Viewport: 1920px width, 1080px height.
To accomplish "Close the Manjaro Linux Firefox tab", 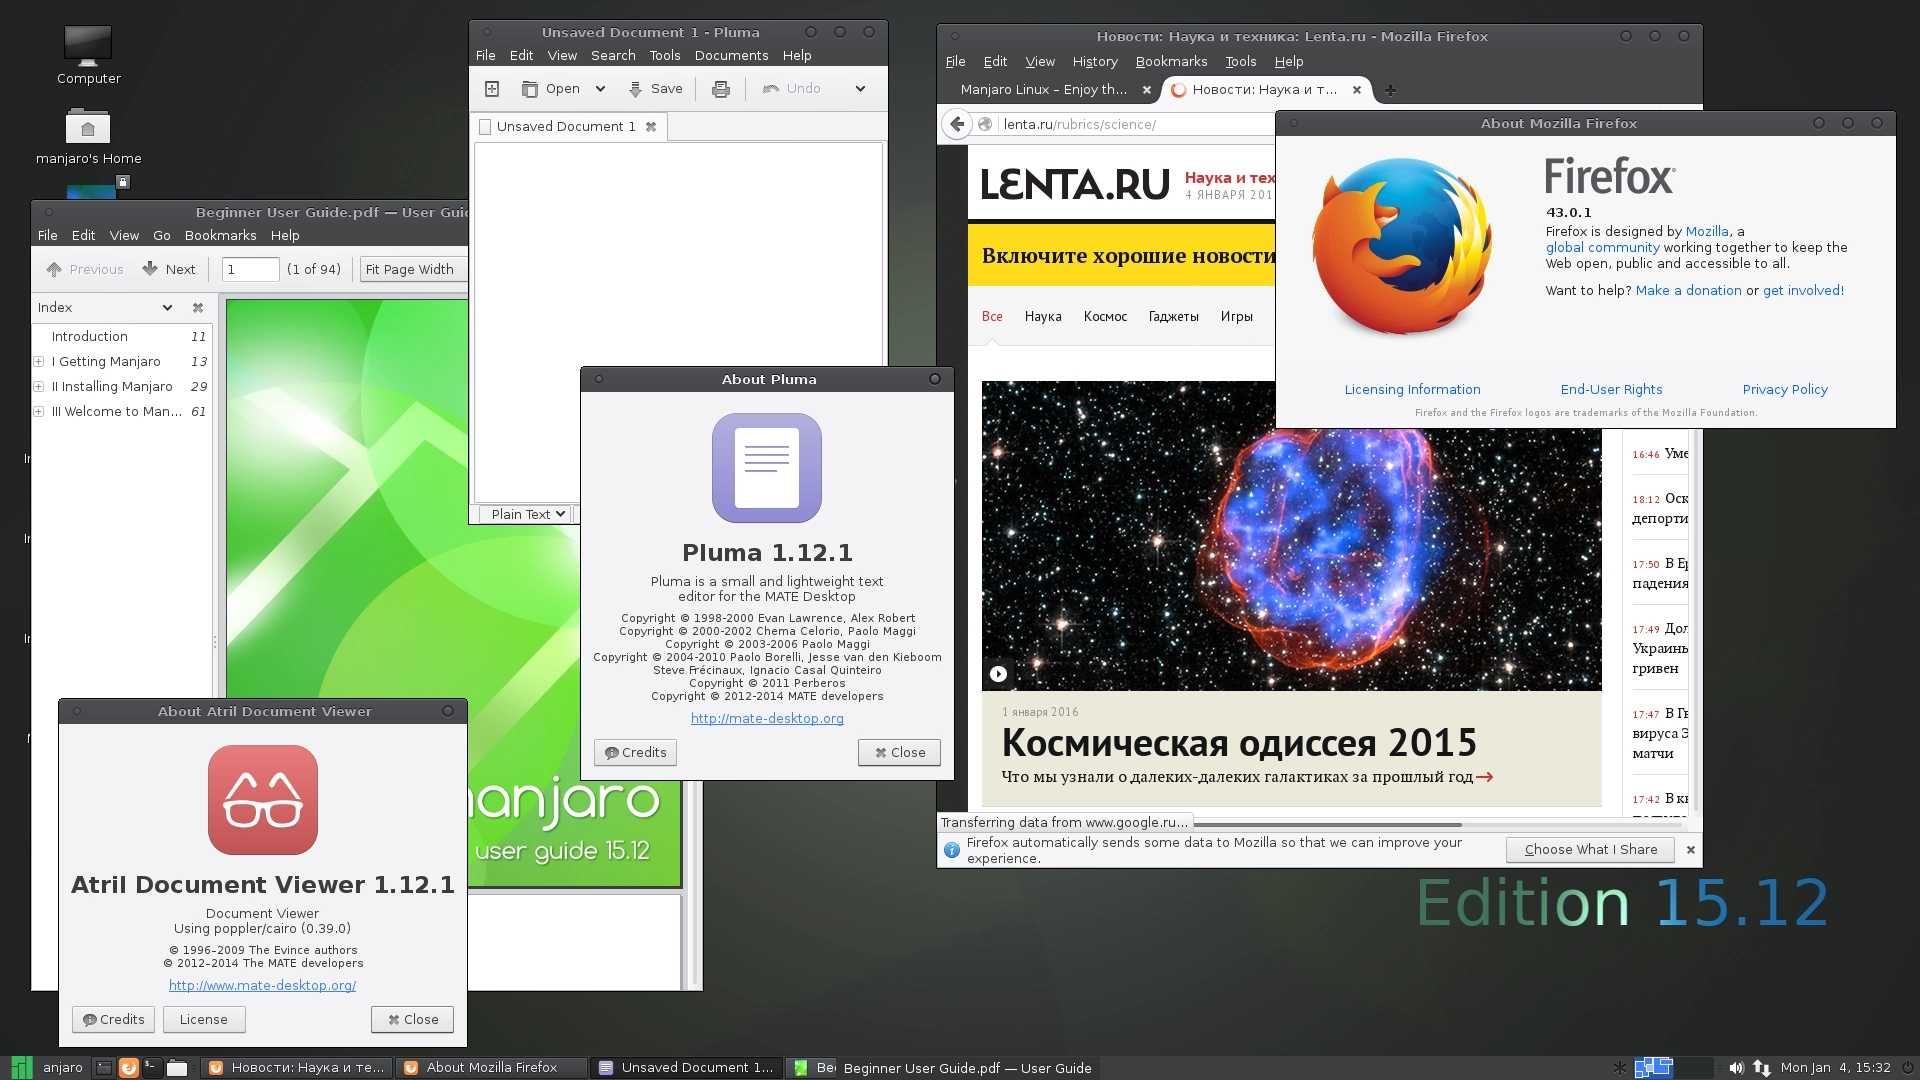I will pyautogui.click(x=1147, y=90).
